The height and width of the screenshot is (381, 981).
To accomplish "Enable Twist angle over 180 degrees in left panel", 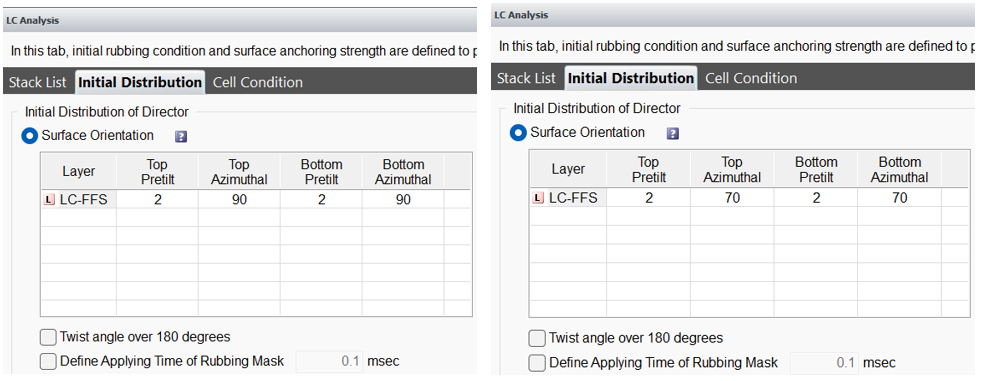I will click(48, 337).
